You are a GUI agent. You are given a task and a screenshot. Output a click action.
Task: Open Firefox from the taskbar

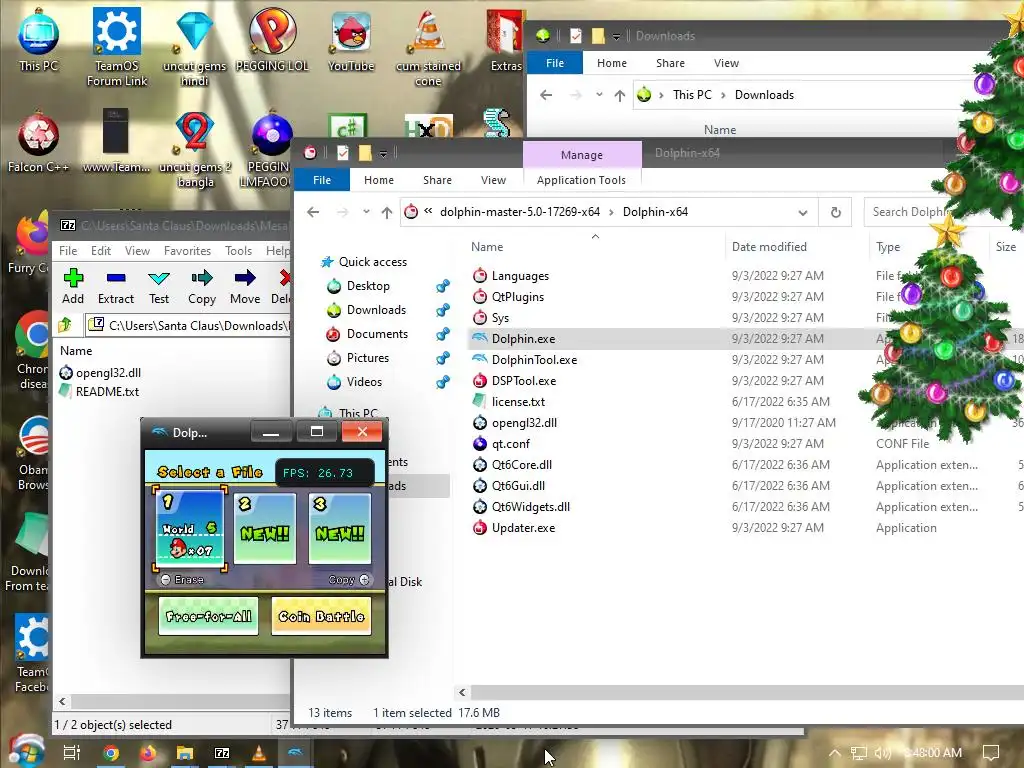(148, 753)
